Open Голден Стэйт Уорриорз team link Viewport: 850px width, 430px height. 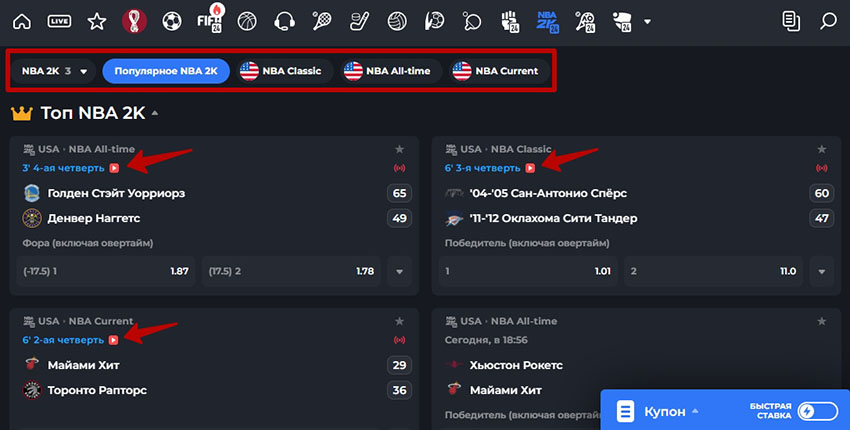tap(116, 193)
